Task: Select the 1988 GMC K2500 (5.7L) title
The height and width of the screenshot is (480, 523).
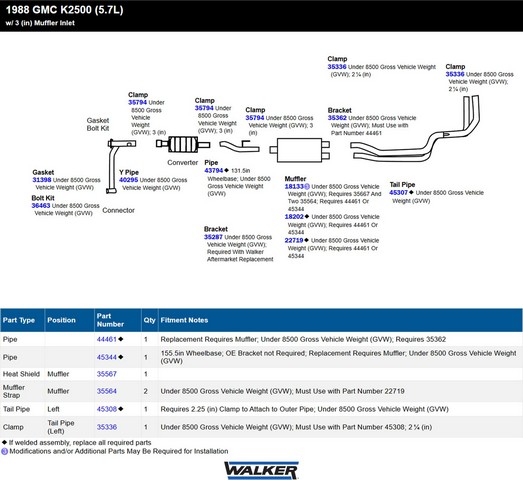Action: tap(64, 10)
